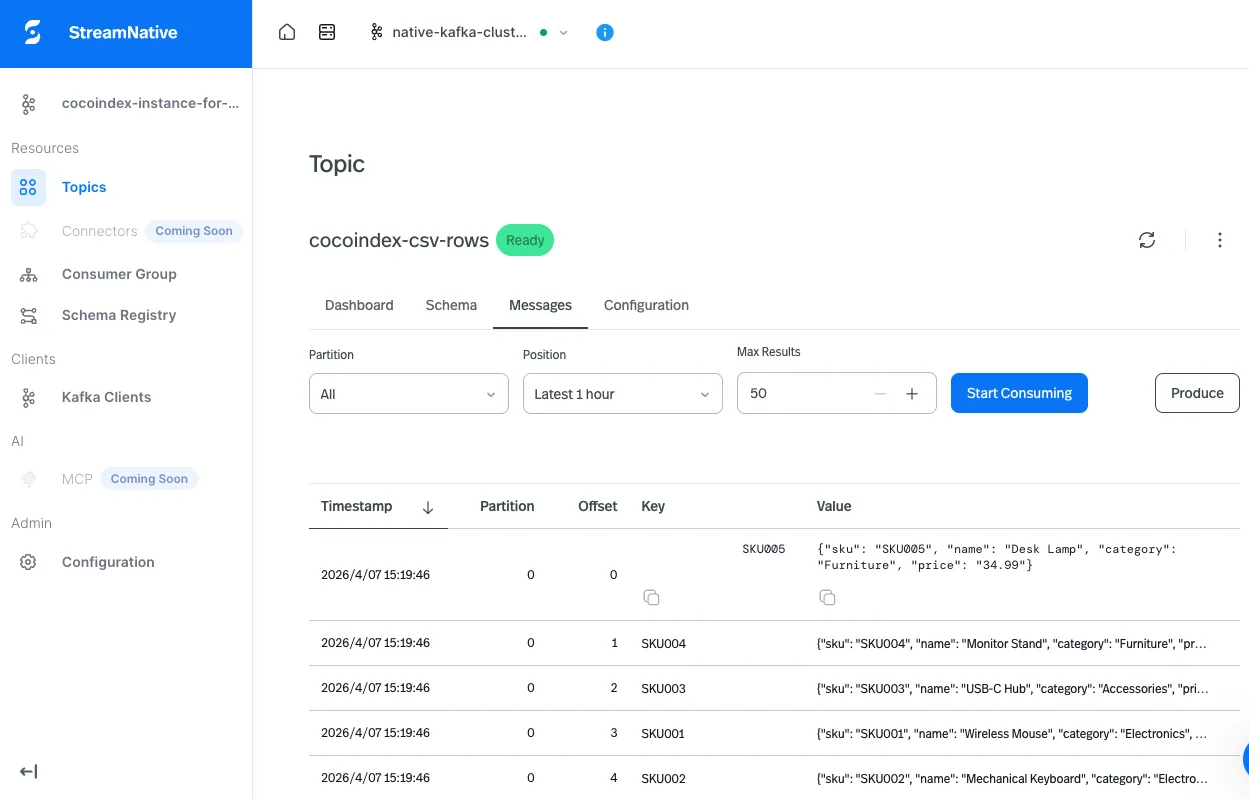
Task: Open the cluster info icon
Action: click(x=604, y=32)
